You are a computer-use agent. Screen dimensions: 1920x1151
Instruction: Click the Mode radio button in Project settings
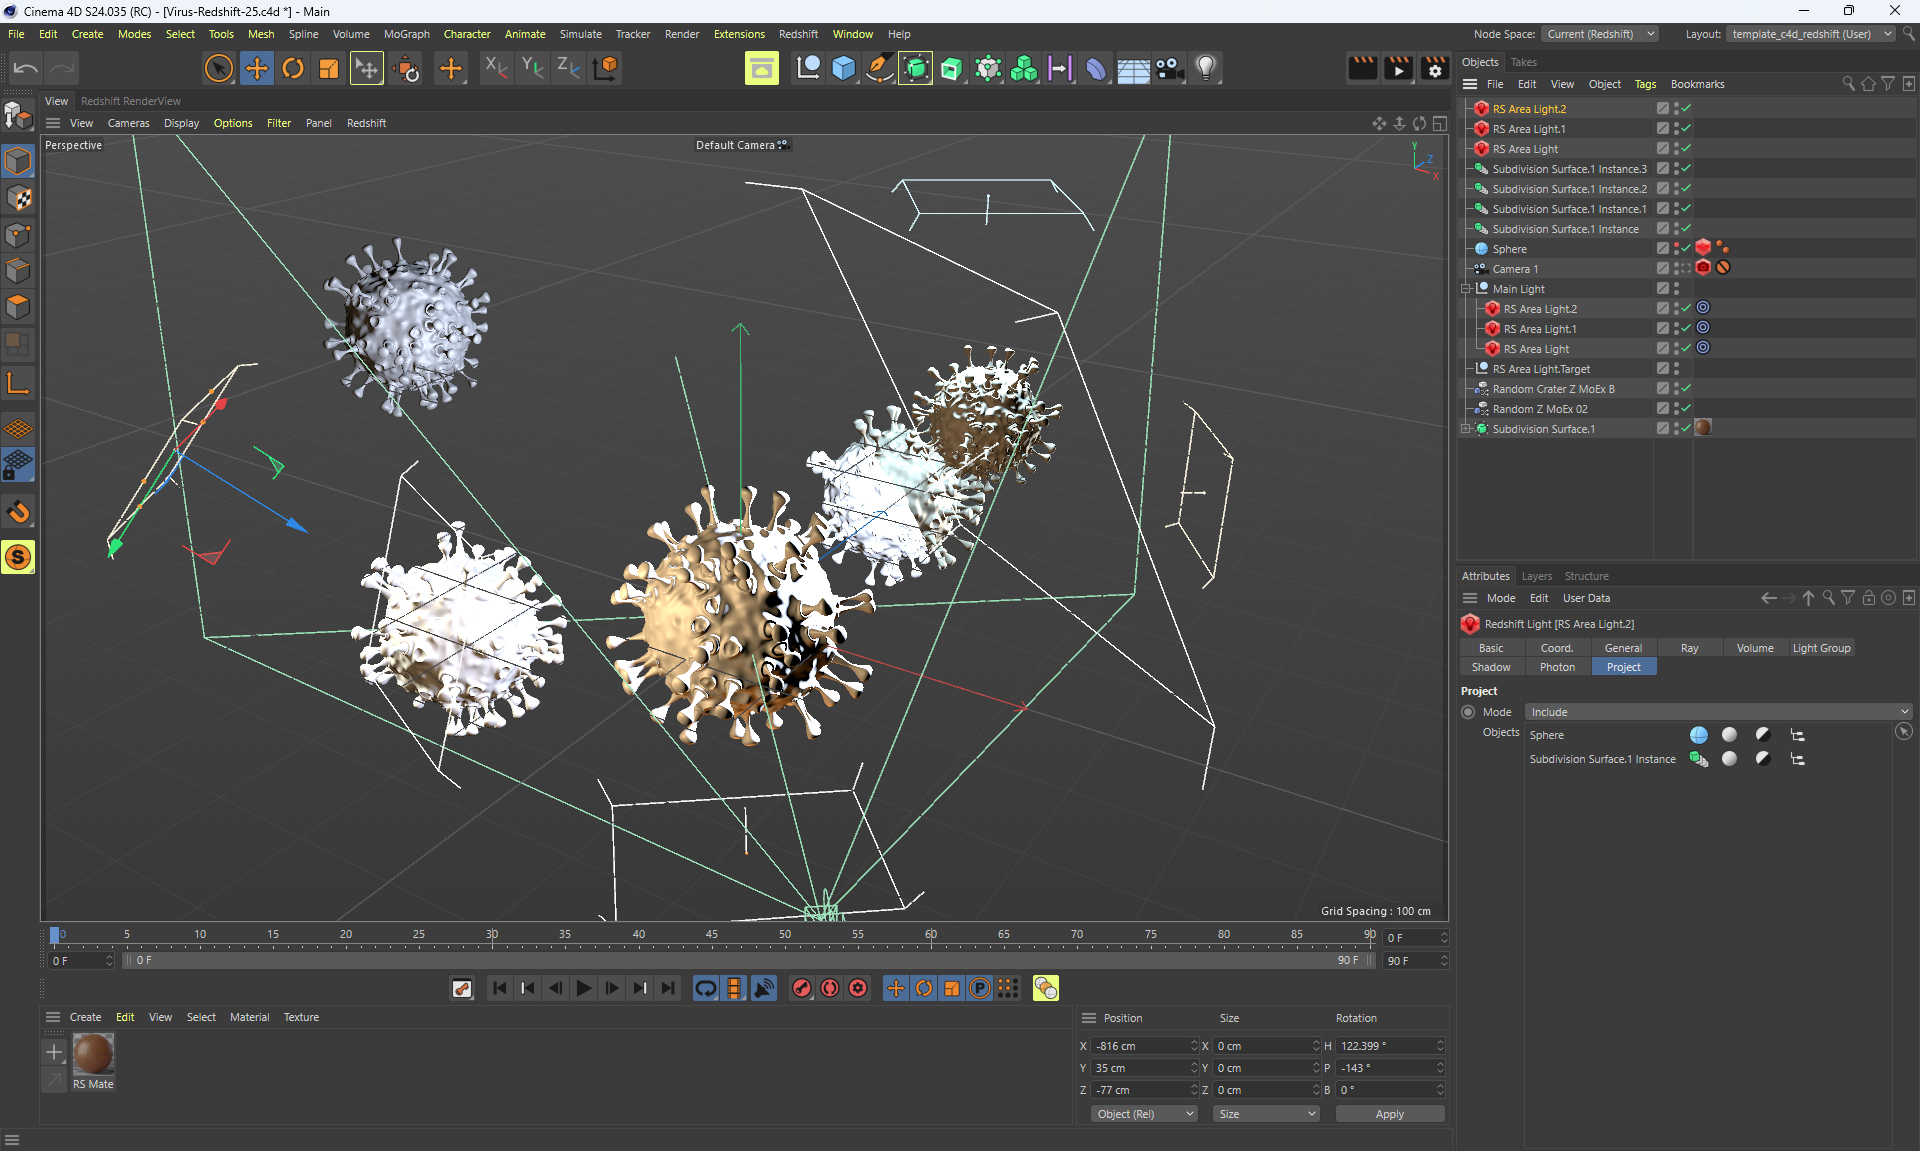pyautogui.click(x=1468, y=712)
